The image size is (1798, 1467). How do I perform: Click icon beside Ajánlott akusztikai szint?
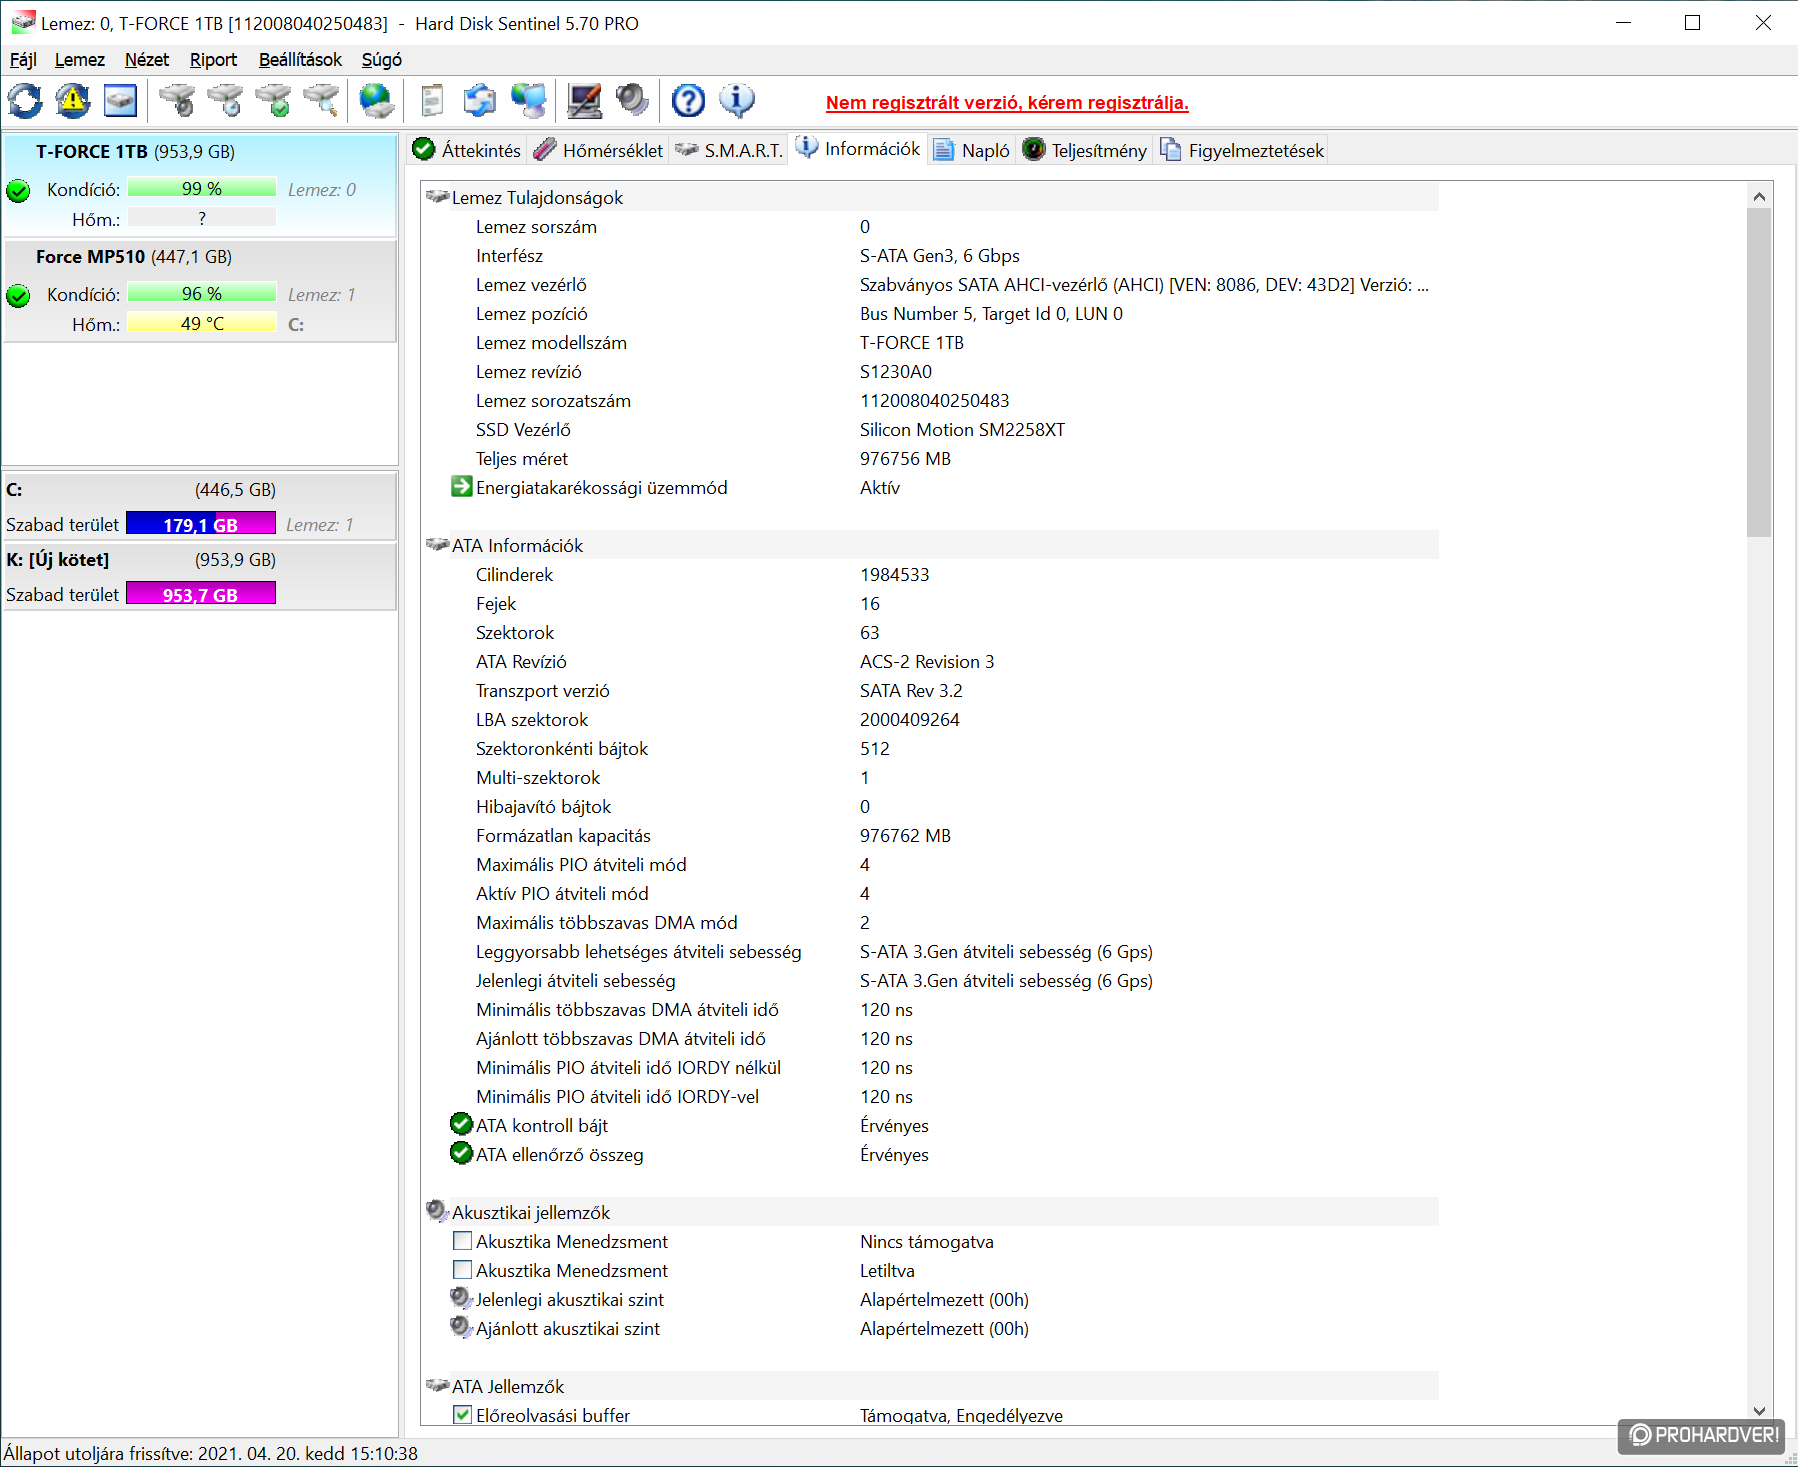(x=461, y=1327)
